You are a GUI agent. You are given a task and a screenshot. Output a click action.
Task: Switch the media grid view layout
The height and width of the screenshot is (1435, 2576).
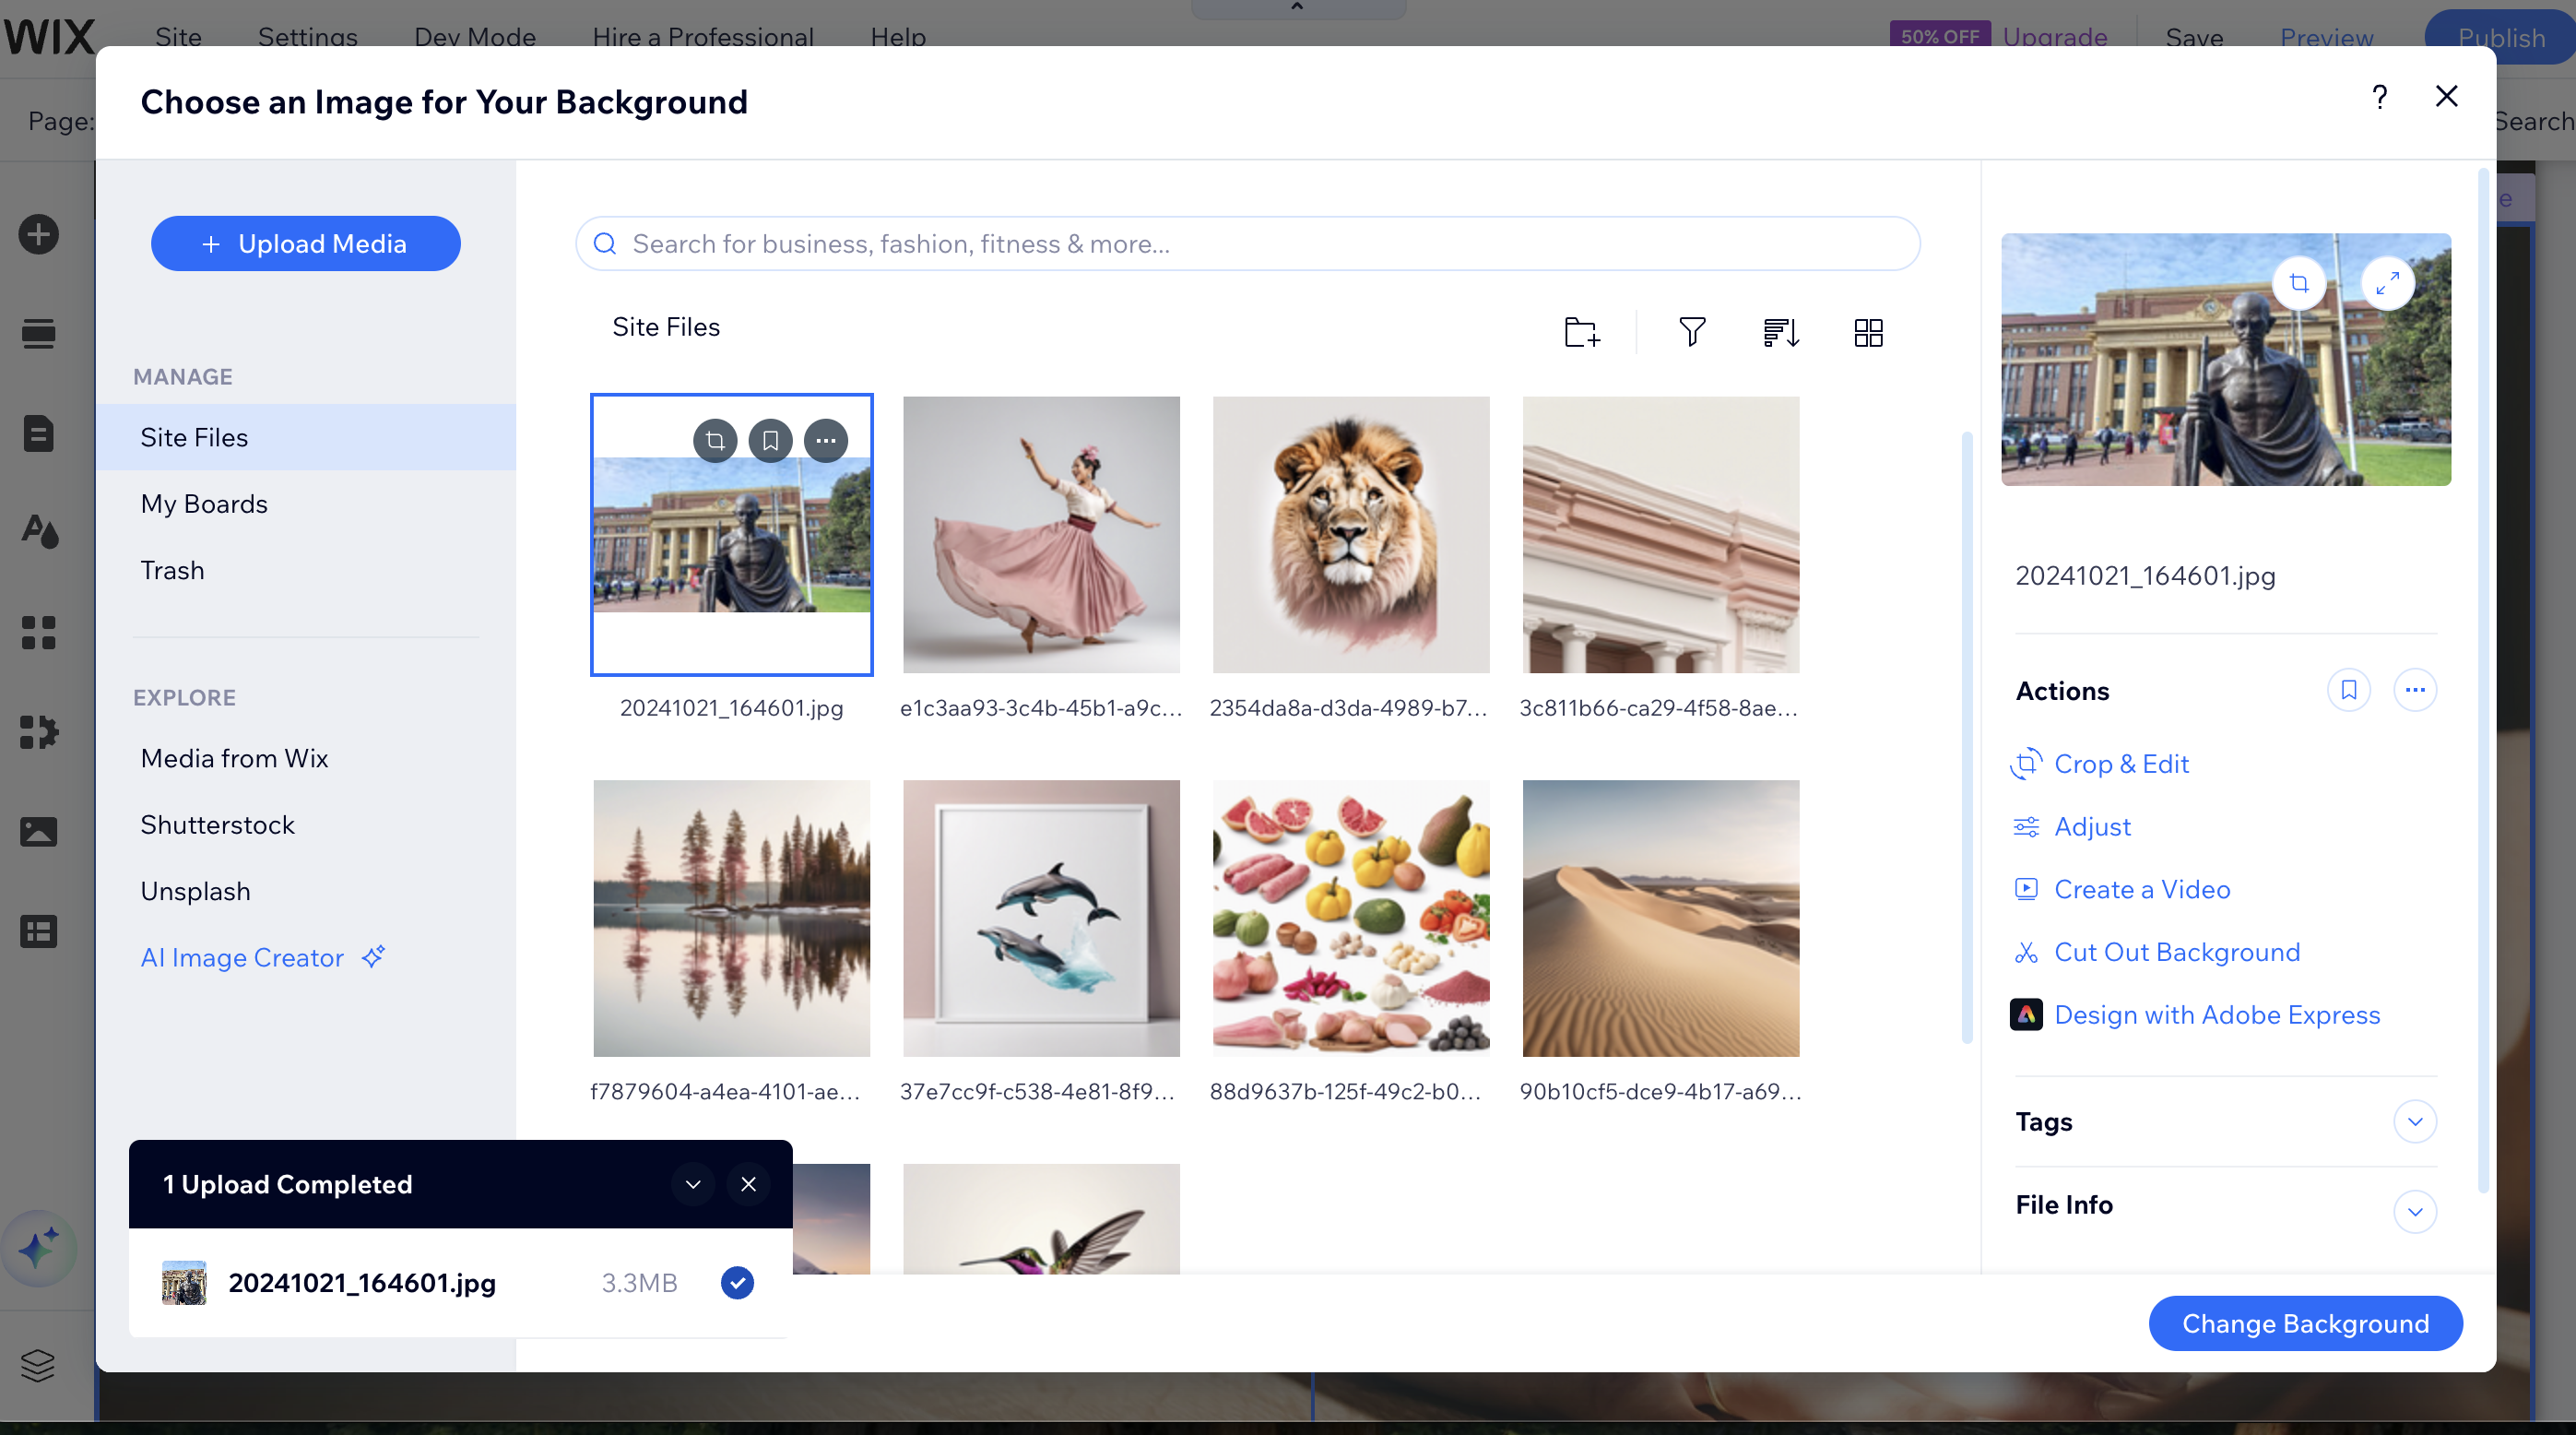pyautogui.click(x=1868, y=332)
